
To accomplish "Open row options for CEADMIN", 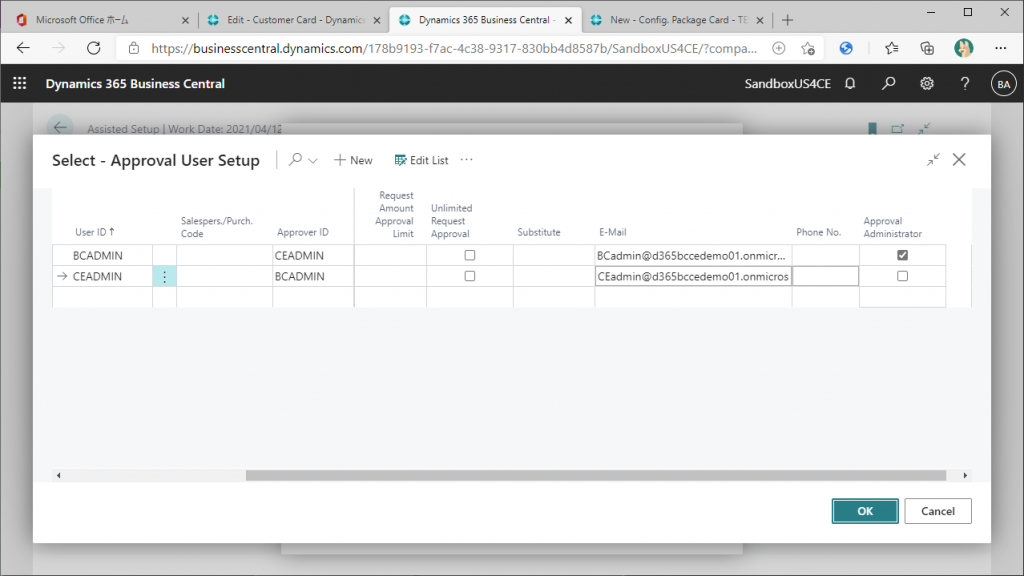I will [x=165, y=276].
